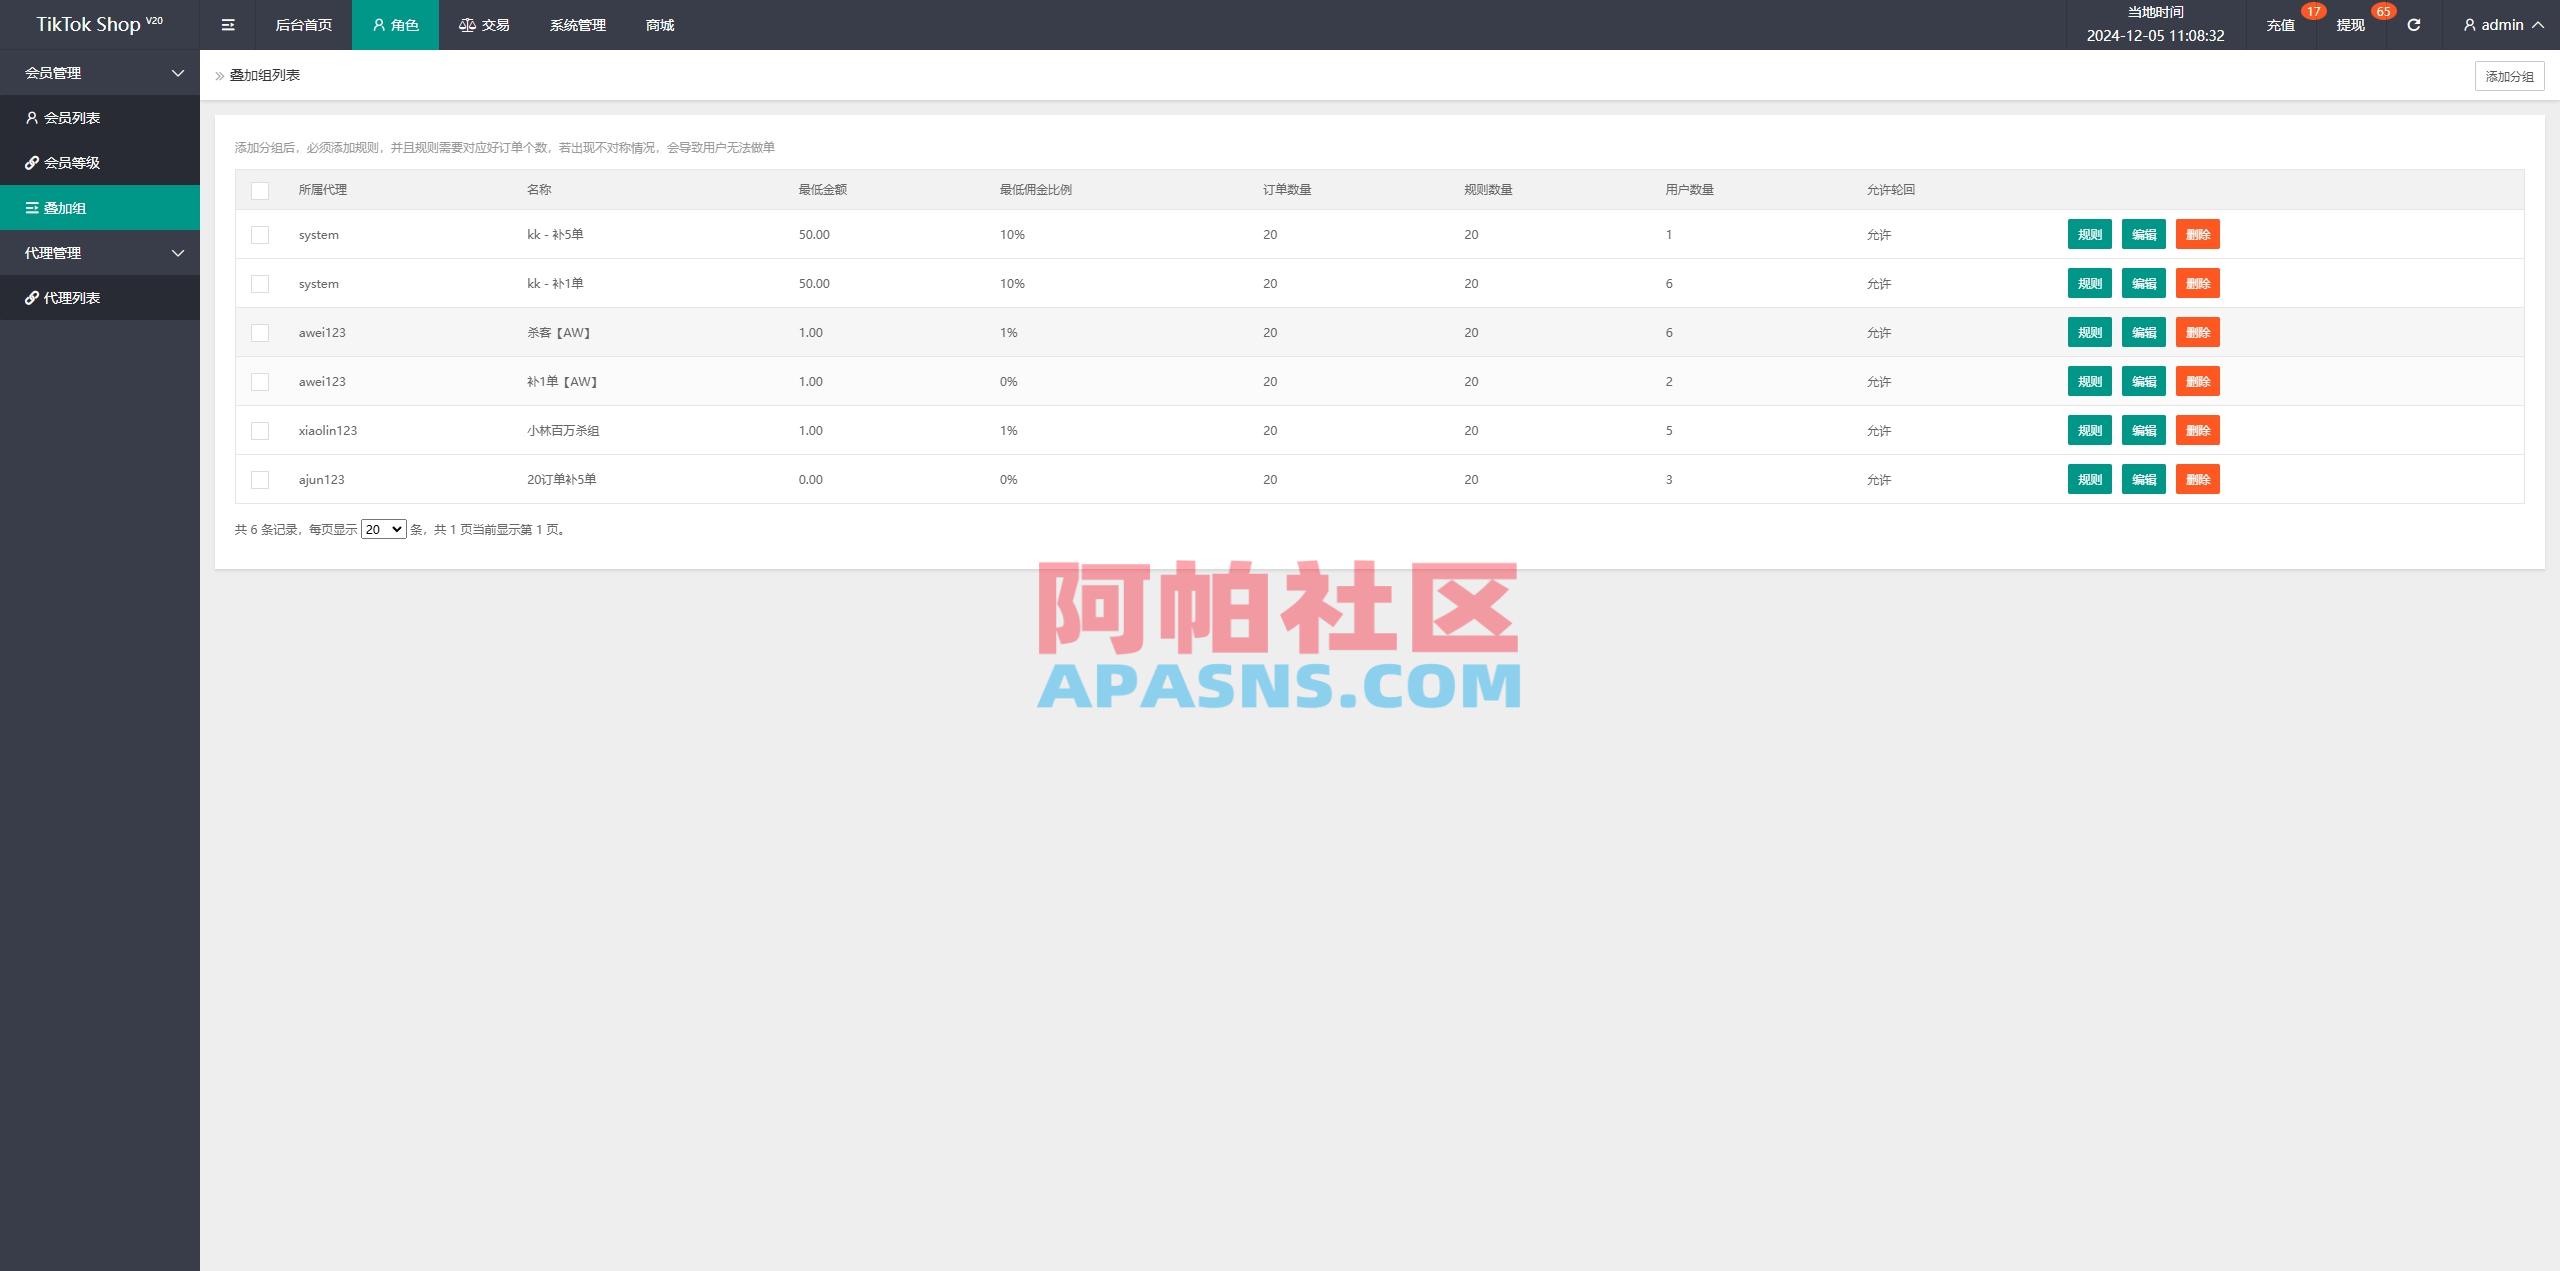Click 删除 on the 小林百万杀组 row
The height and width of the screenshot is (1271, 2560).
[2199, 430]
